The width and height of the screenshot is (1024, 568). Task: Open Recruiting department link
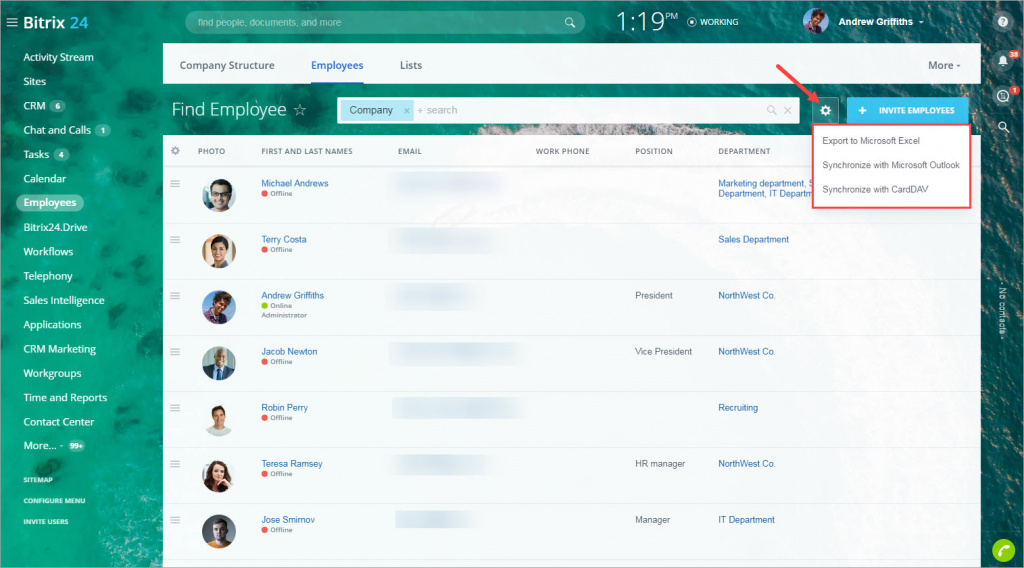click(738, 407)
